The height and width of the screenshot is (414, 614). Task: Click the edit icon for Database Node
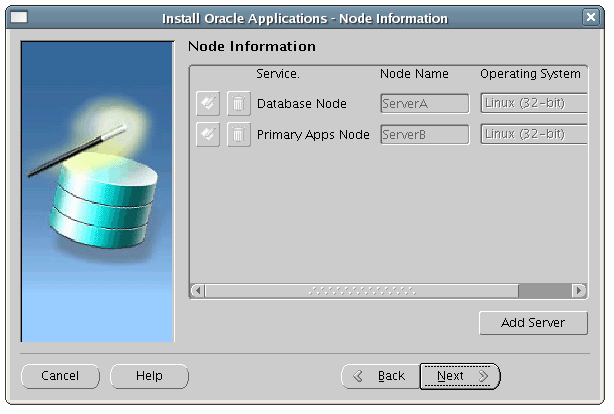point(208,103)
